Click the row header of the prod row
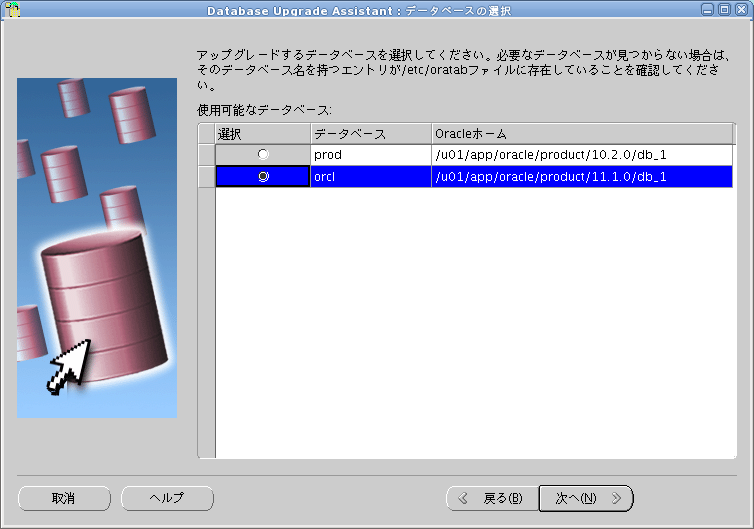The image size is (754, 529). tap(207, 155)
